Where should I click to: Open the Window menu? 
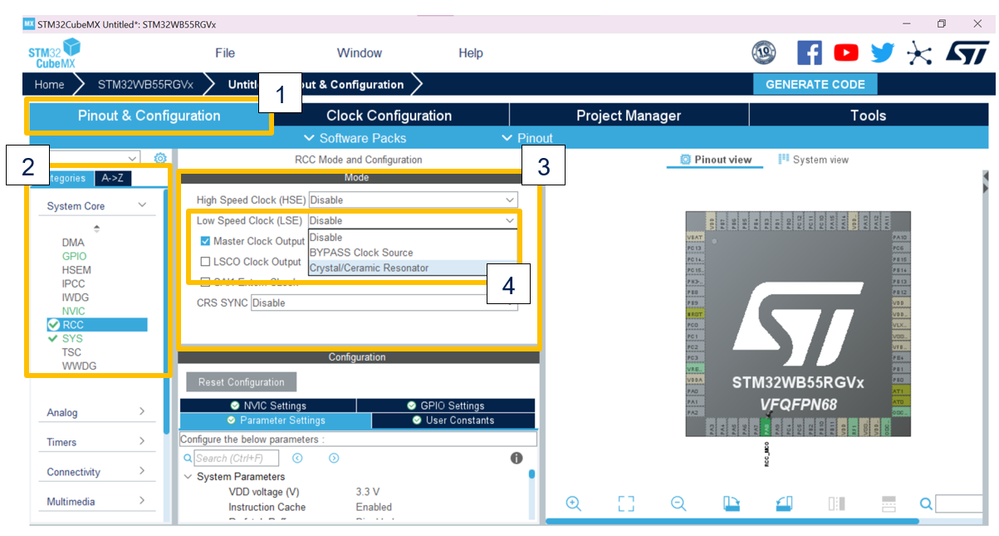coord(359,53)
